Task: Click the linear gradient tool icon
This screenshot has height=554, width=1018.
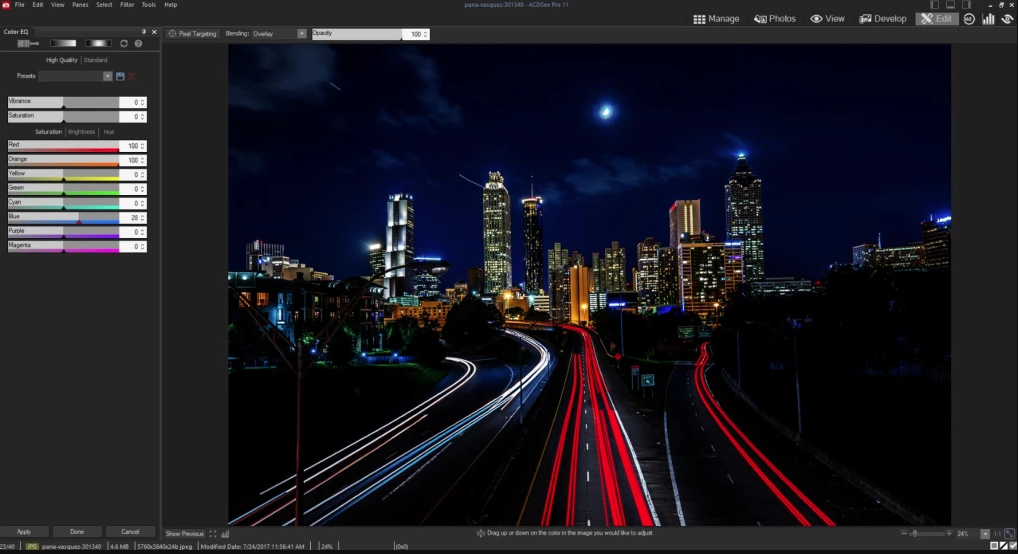Action: [x=63, y=44]
